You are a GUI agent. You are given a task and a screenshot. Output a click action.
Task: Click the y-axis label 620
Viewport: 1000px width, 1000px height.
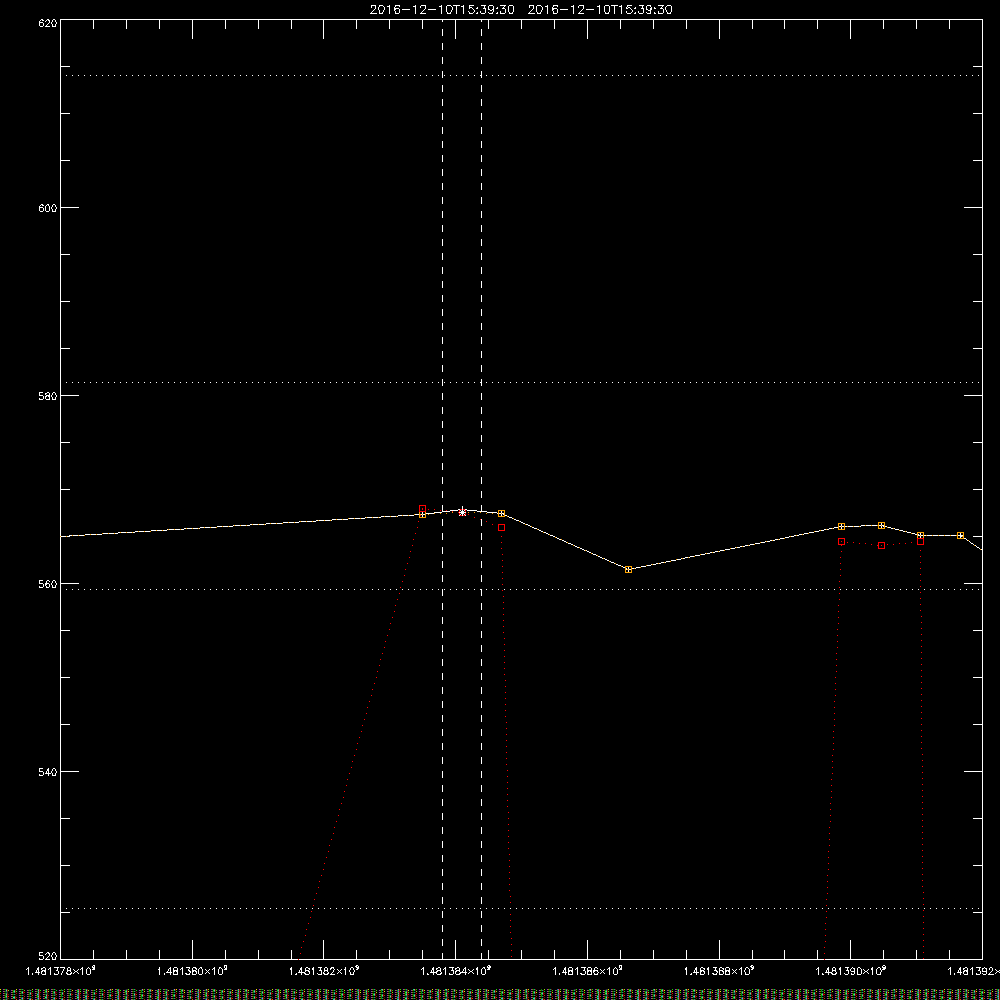[x=48, y=23]
